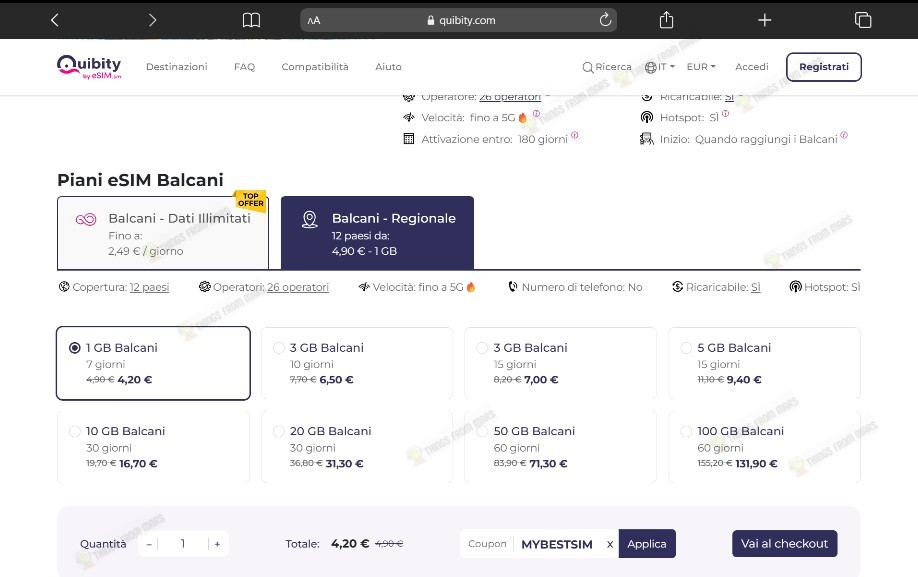
Task: Increase quantity with the plus button
Action: [x=217, y=544]
